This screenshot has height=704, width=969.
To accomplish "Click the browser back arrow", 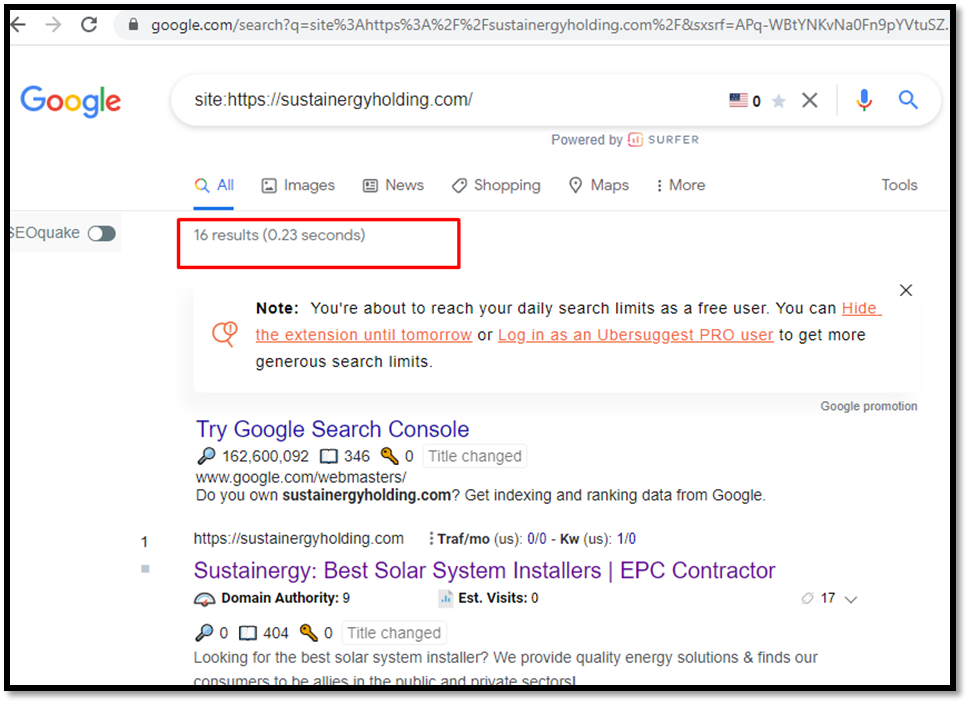I will tap(19, 25).
